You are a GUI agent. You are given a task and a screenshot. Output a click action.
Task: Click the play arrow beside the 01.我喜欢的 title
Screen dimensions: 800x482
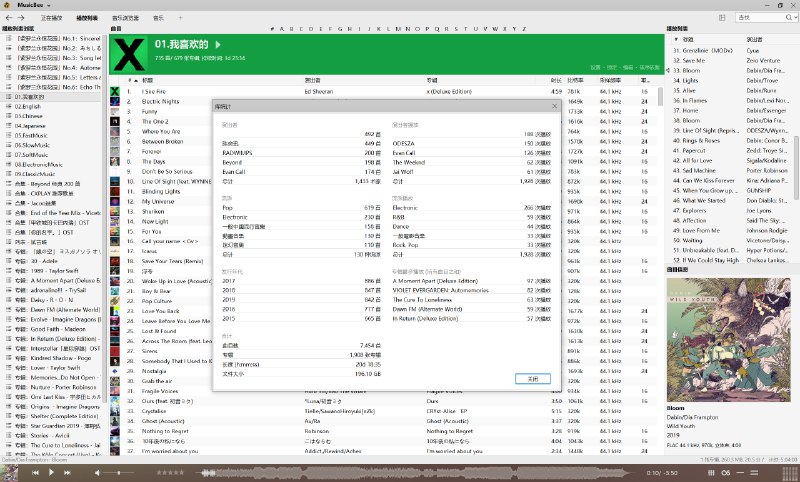[x=218, y=45]
